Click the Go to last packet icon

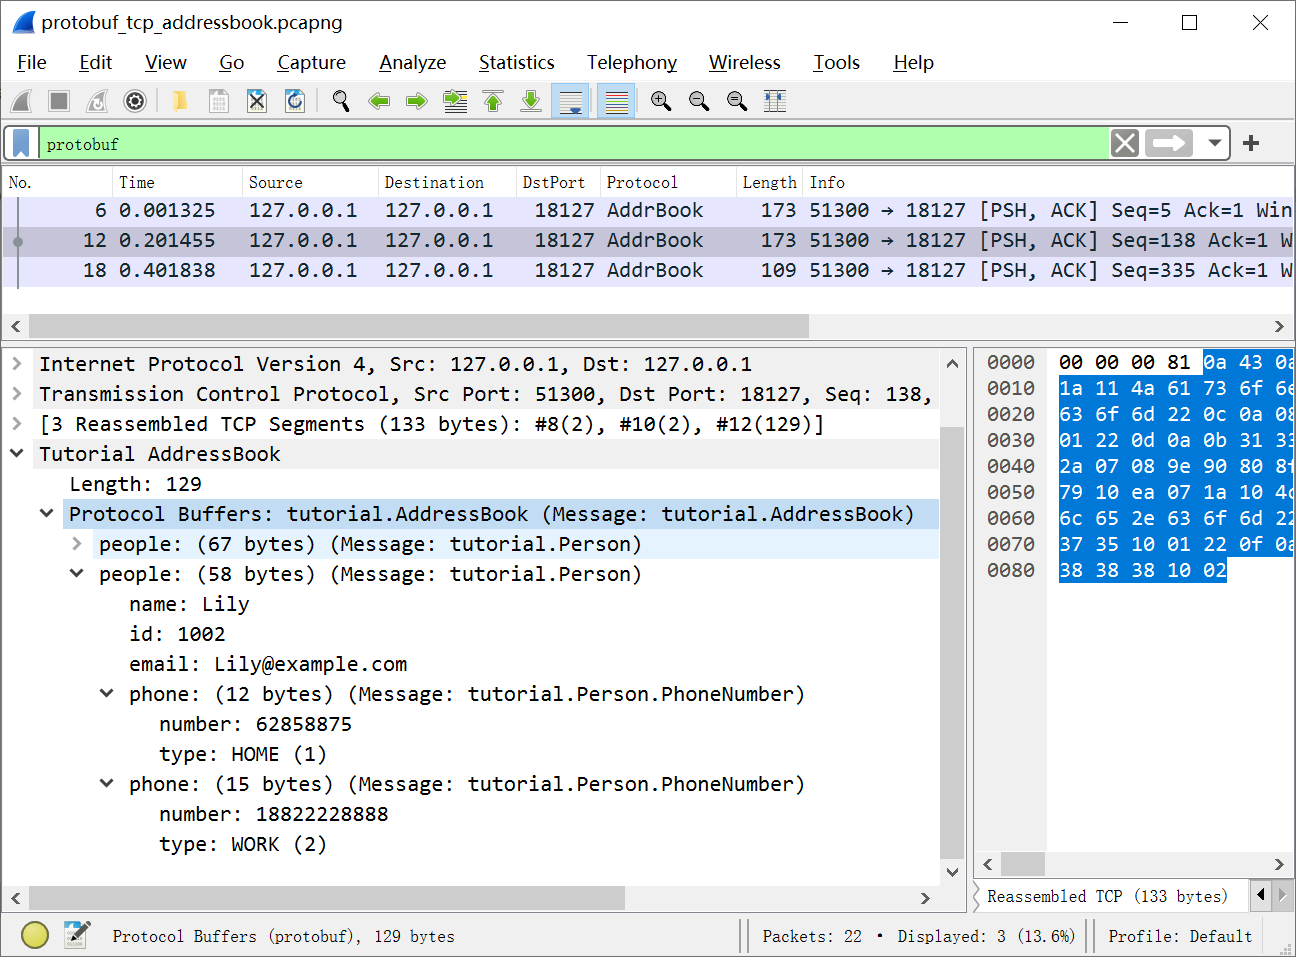[531, 100]
